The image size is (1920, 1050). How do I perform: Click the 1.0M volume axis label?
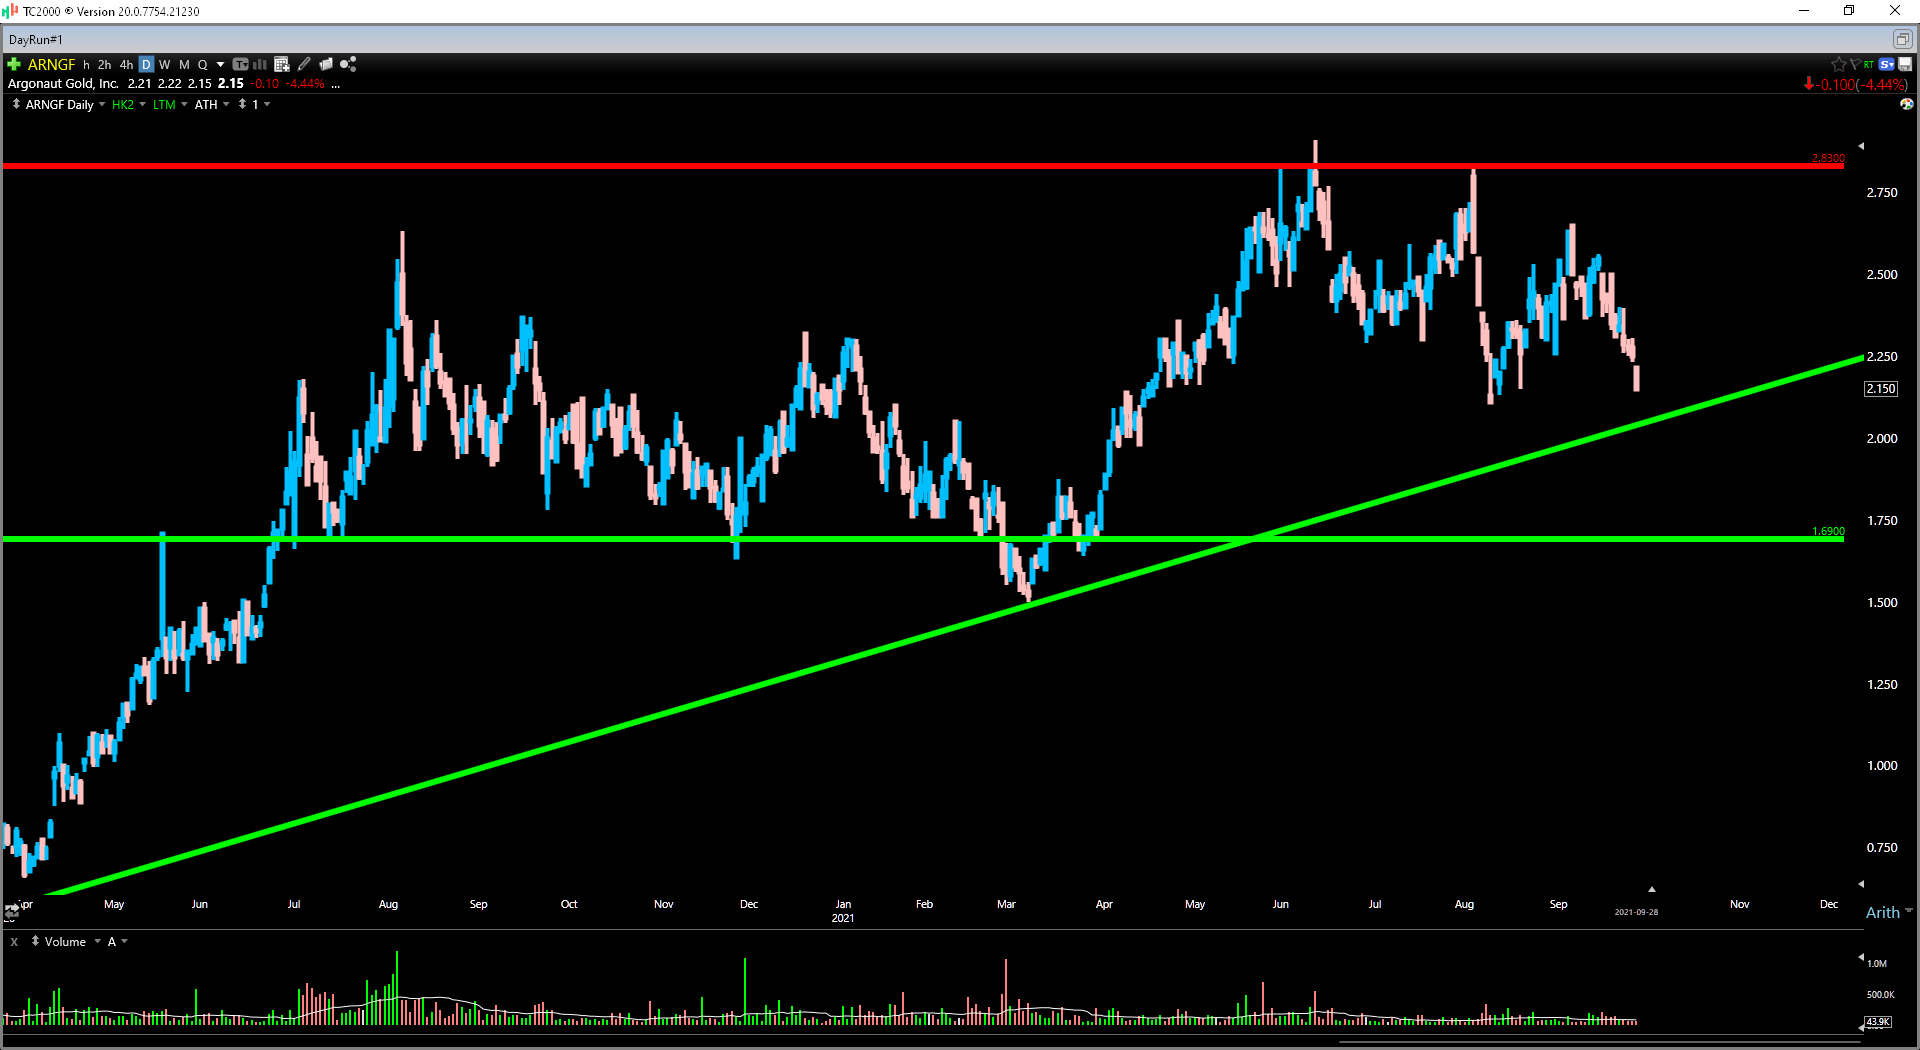coord(1877,964)
